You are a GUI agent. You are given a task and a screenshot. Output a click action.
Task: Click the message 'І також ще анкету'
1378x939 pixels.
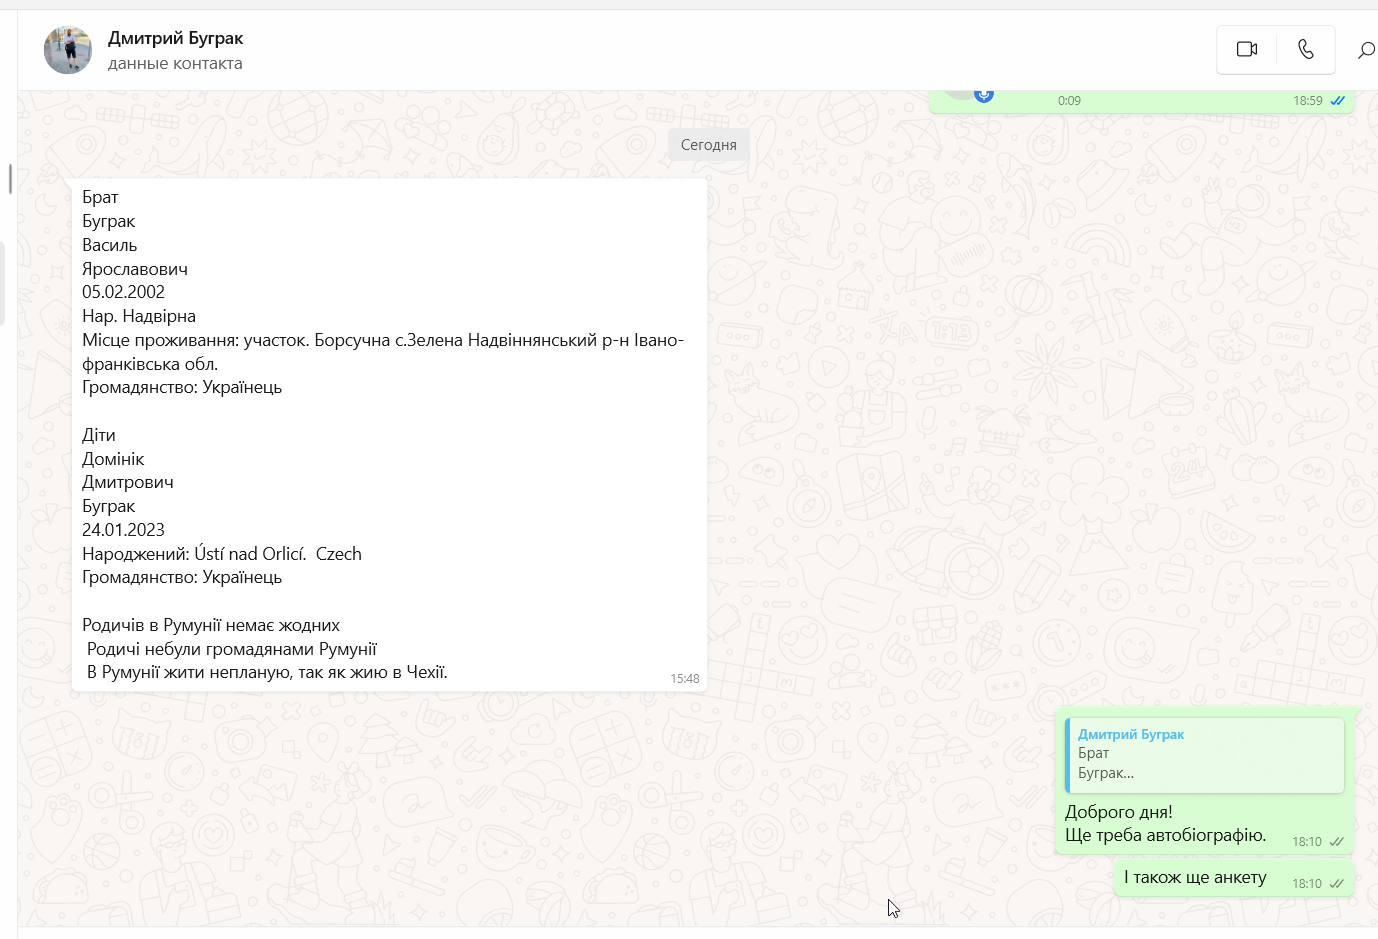point(1195,877)
